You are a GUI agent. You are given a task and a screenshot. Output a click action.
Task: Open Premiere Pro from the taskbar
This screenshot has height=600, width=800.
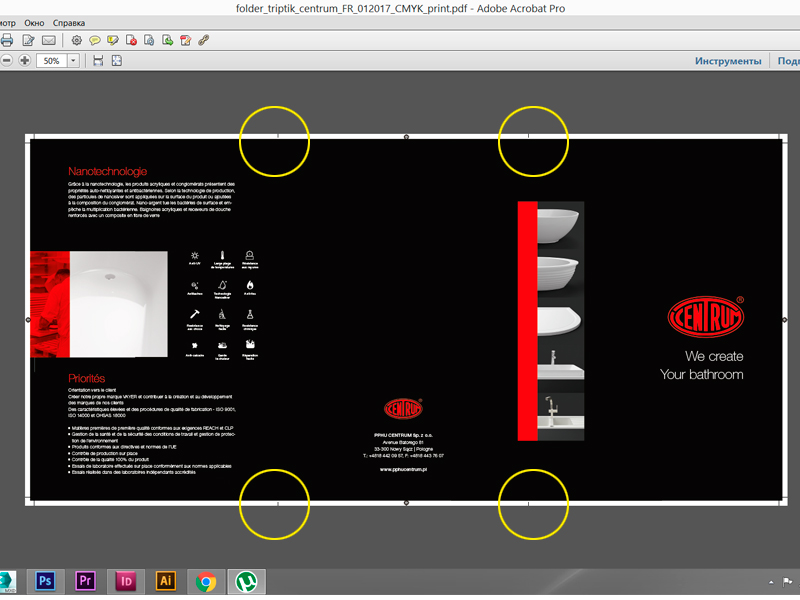(85, 581)
